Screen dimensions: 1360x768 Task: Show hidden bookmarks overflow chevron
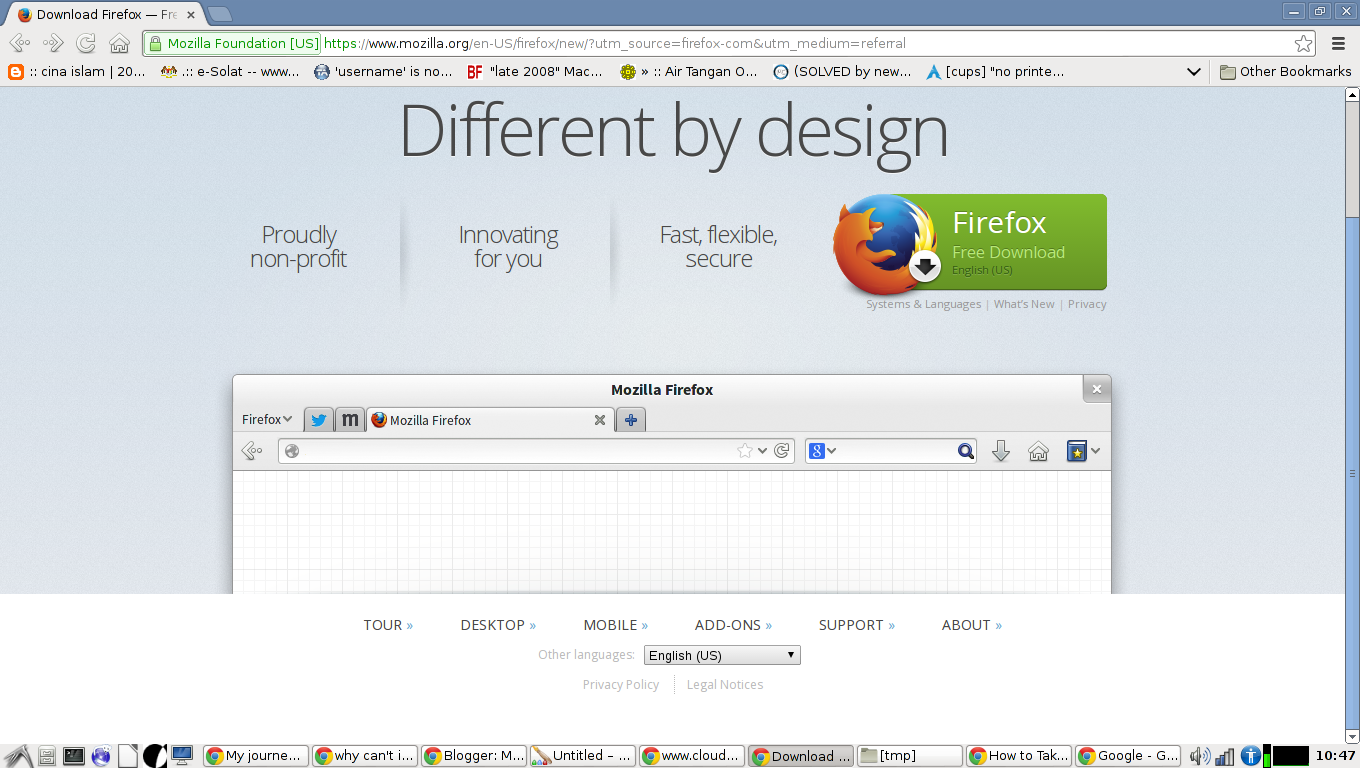pos(1193,72)
